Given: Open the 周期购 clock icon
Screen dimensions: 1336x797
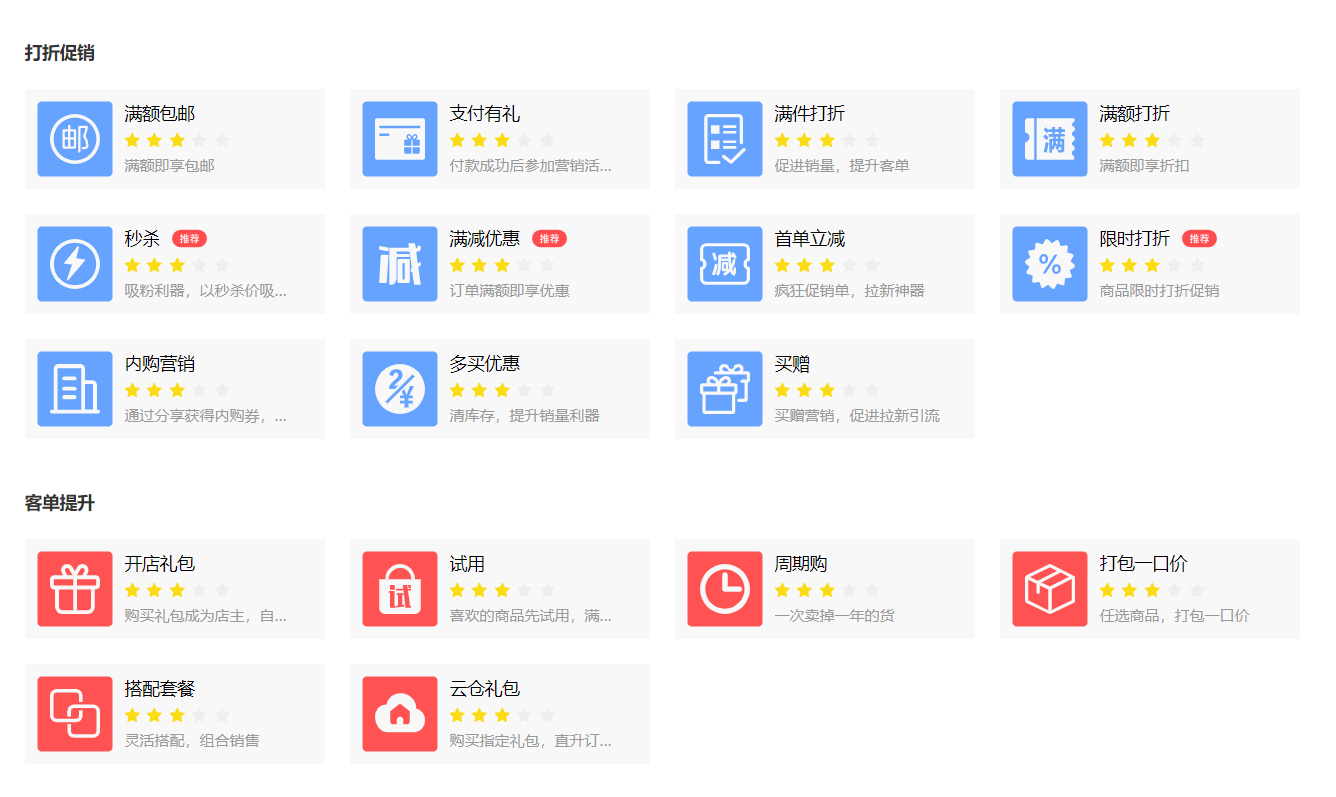Looking at the screenshot, I should (725, 589).
